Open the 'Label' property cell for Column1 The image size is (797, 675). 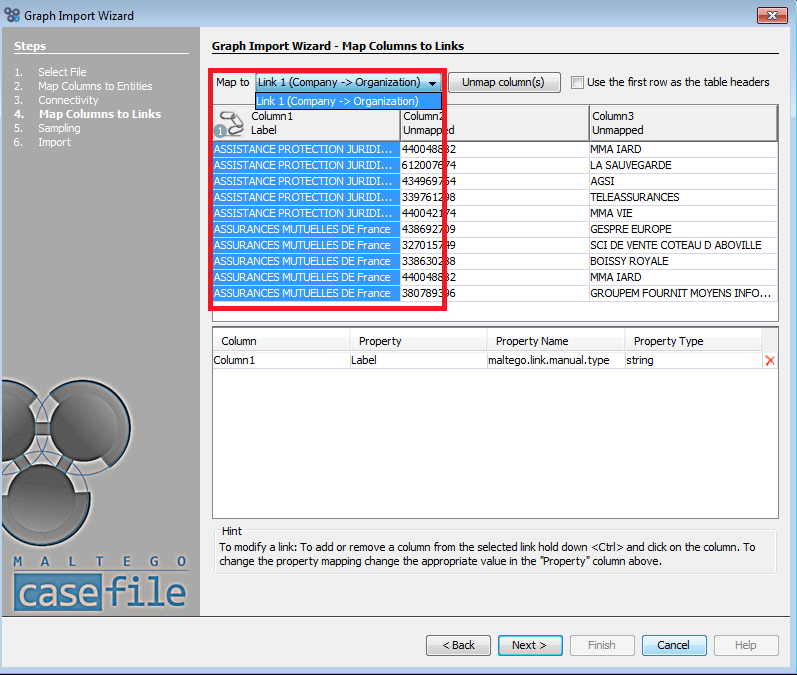(418, 360)
